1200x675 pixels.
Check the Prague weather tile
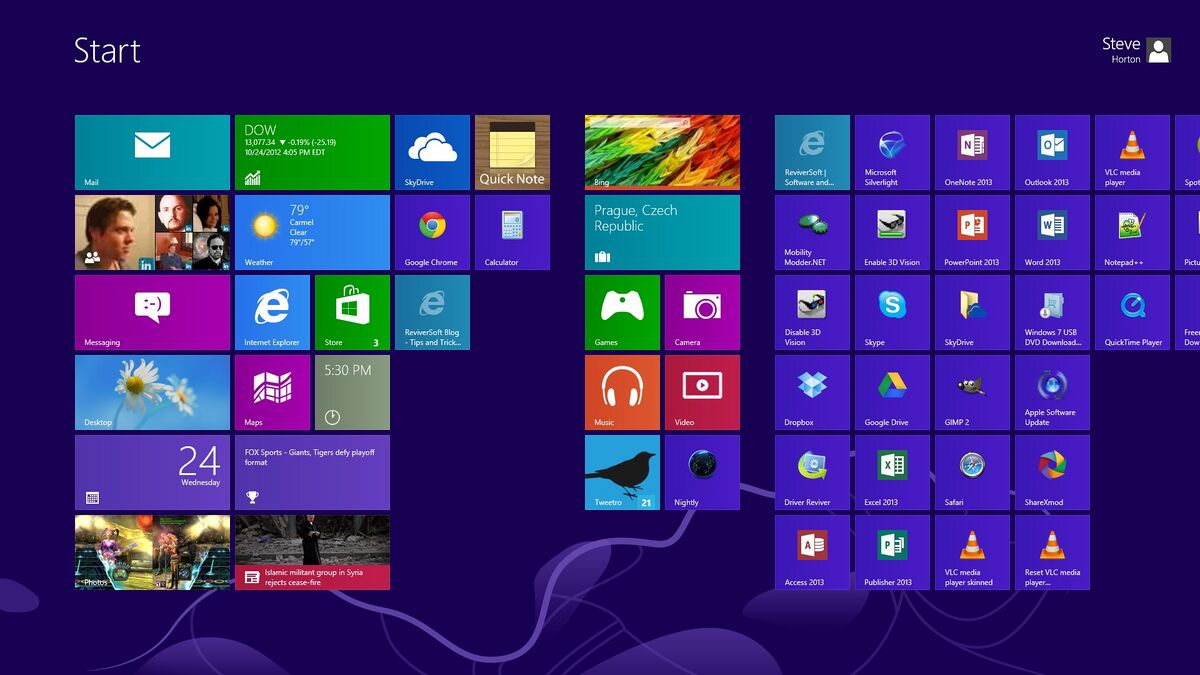(x=662, y=232)
